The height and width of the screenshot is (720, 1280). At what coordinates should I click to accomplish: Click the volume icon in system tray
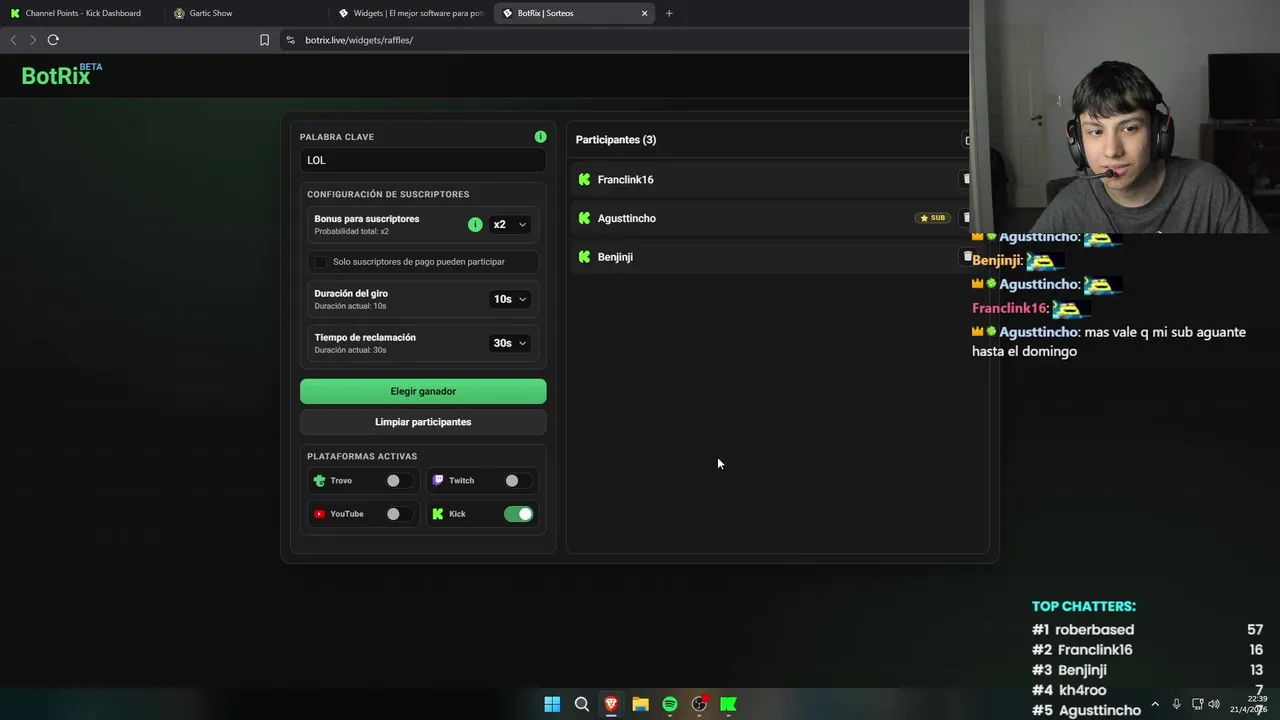tap(1214, 704)
